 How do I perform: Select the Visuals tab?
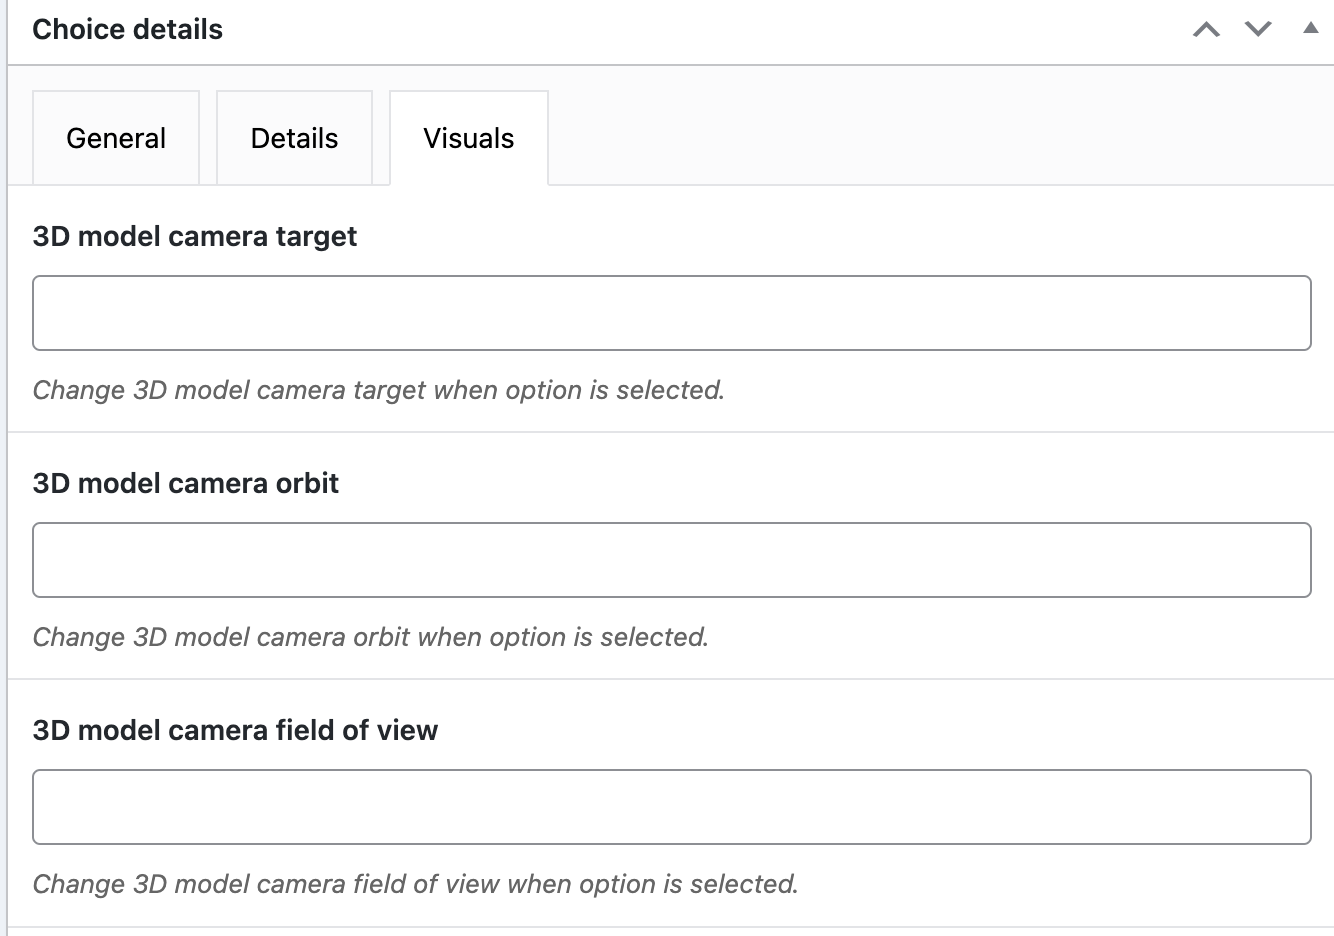point(468,138)
